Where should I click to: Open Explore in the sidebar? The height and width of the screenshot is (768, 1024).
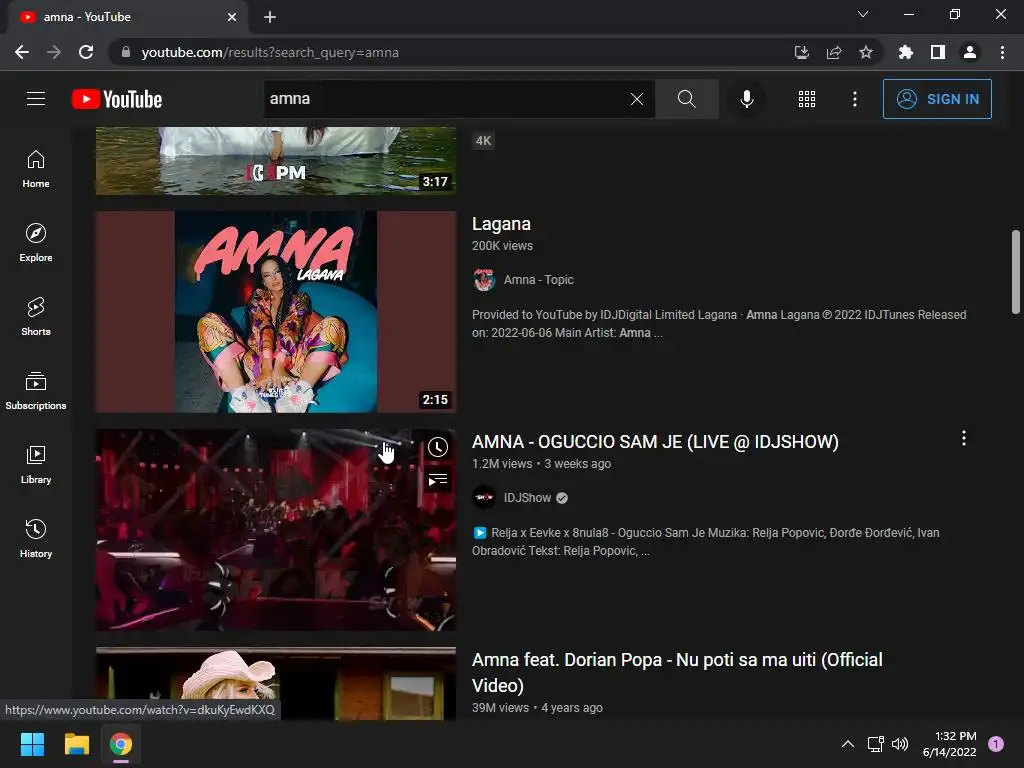[x=36, y=243]
